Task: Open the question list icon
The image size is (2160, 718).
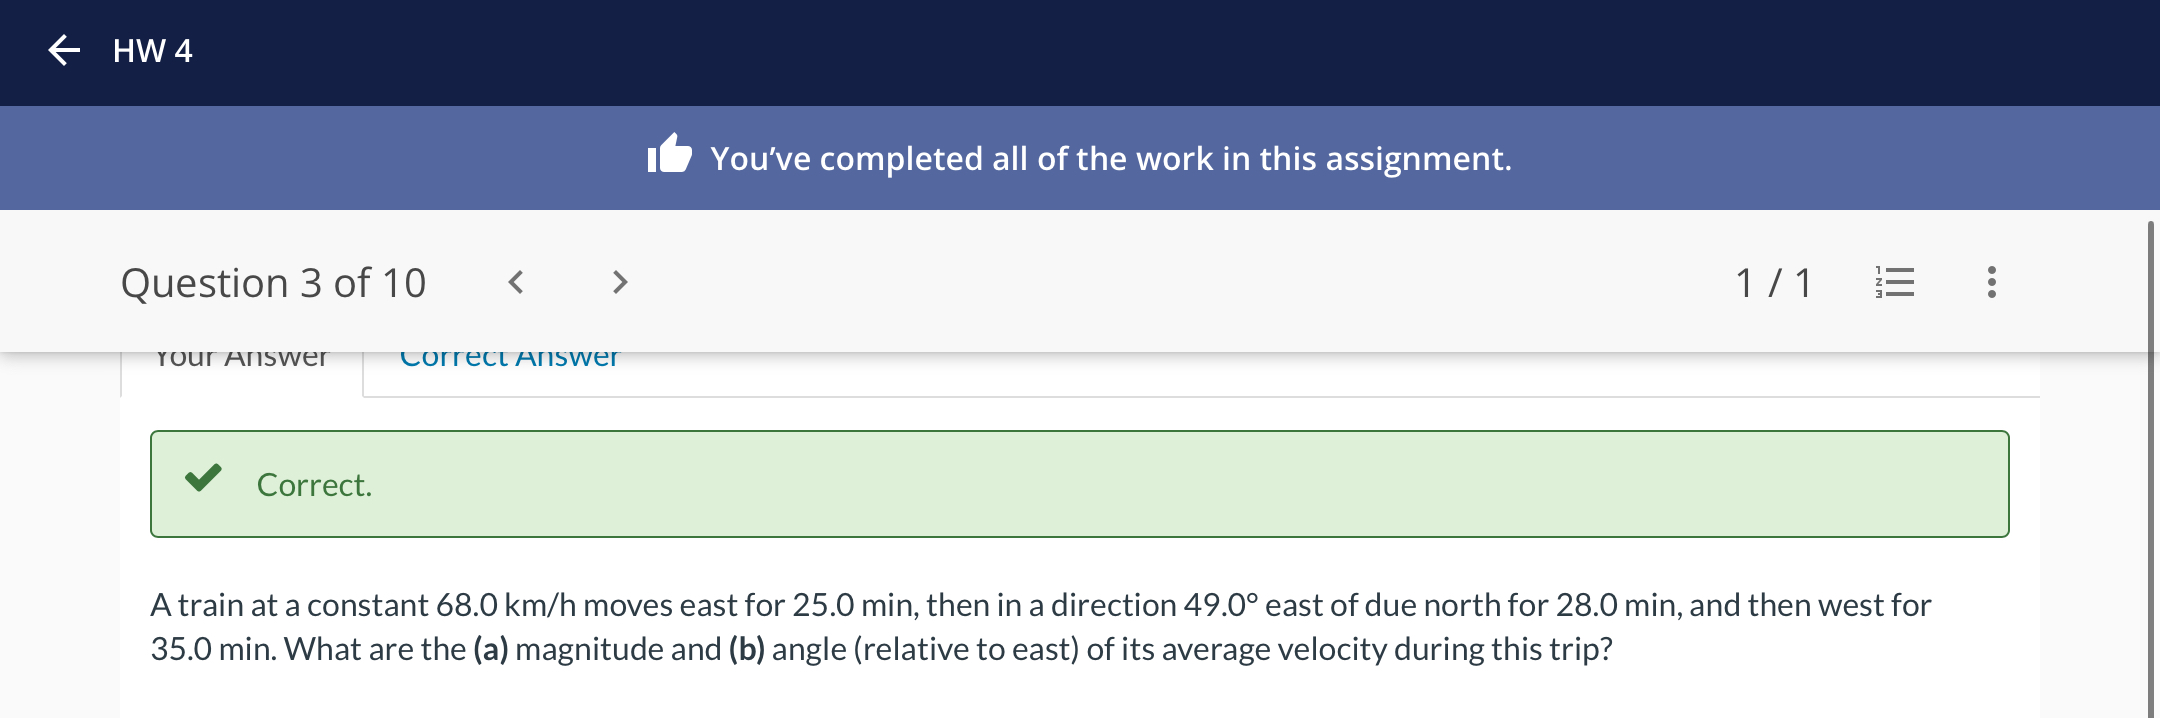Action: [x=1894, y=282]
